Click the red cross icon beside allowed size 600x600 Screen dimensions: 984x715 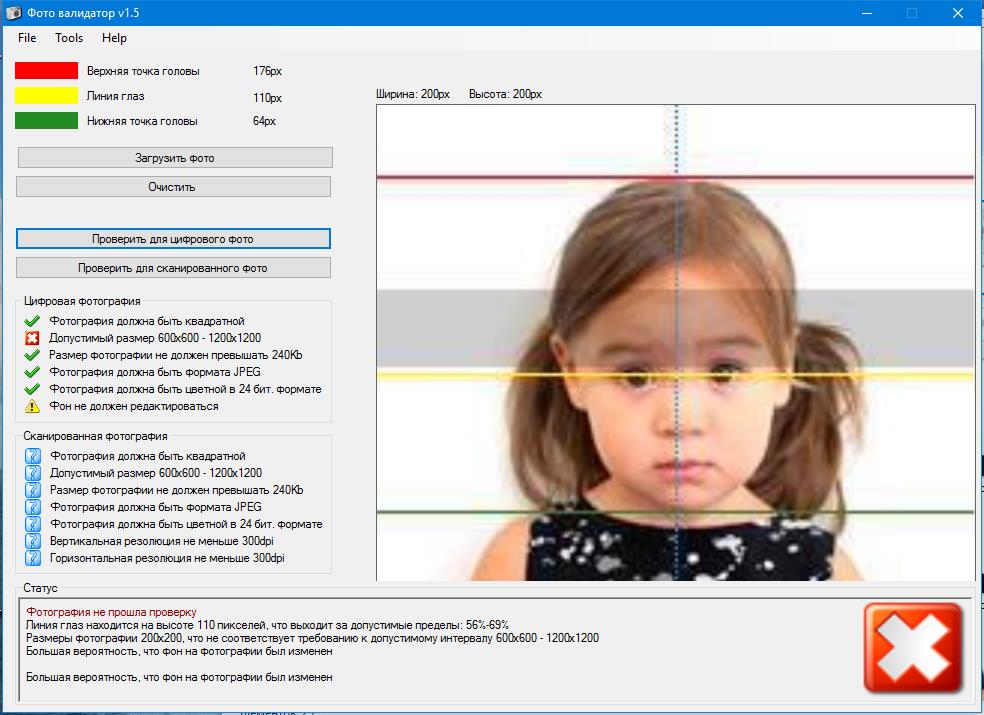click(32, 338)
